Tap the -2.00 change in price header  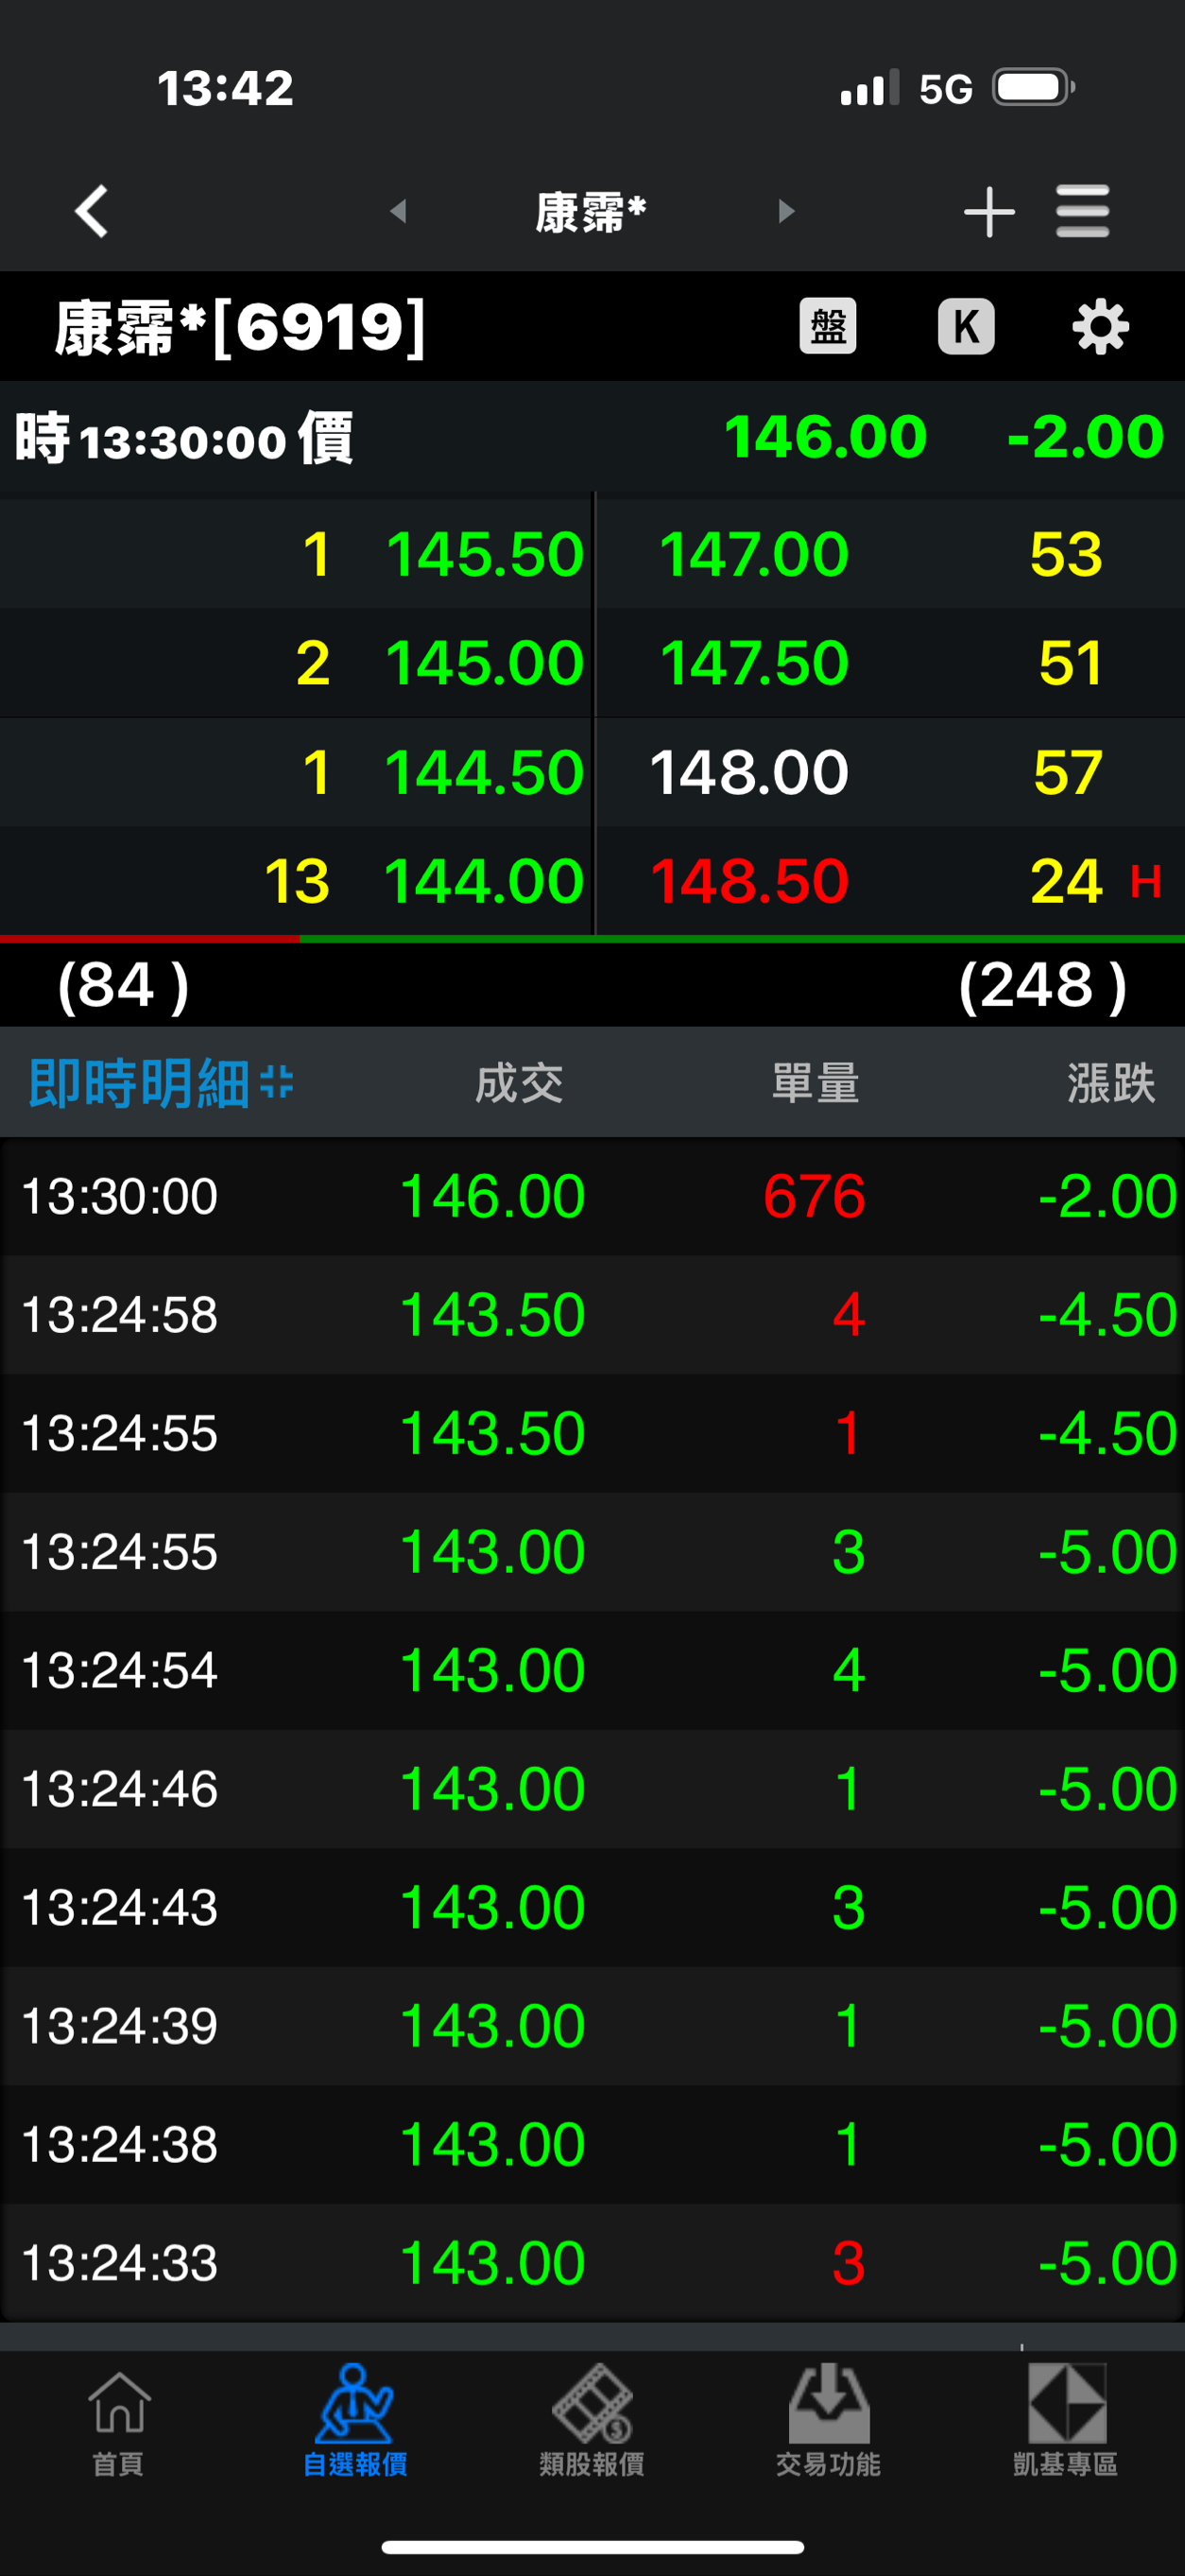(1086, 437)
